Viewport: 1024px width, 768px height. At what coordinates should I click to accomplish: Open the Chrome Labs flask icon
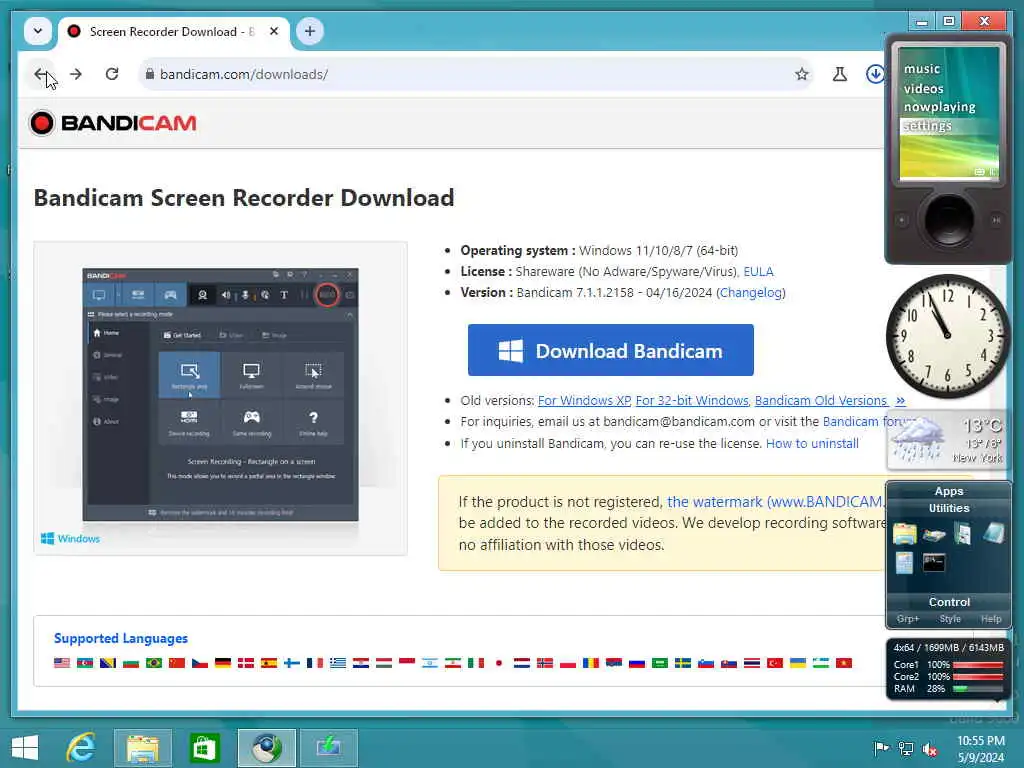coord(840,74)
